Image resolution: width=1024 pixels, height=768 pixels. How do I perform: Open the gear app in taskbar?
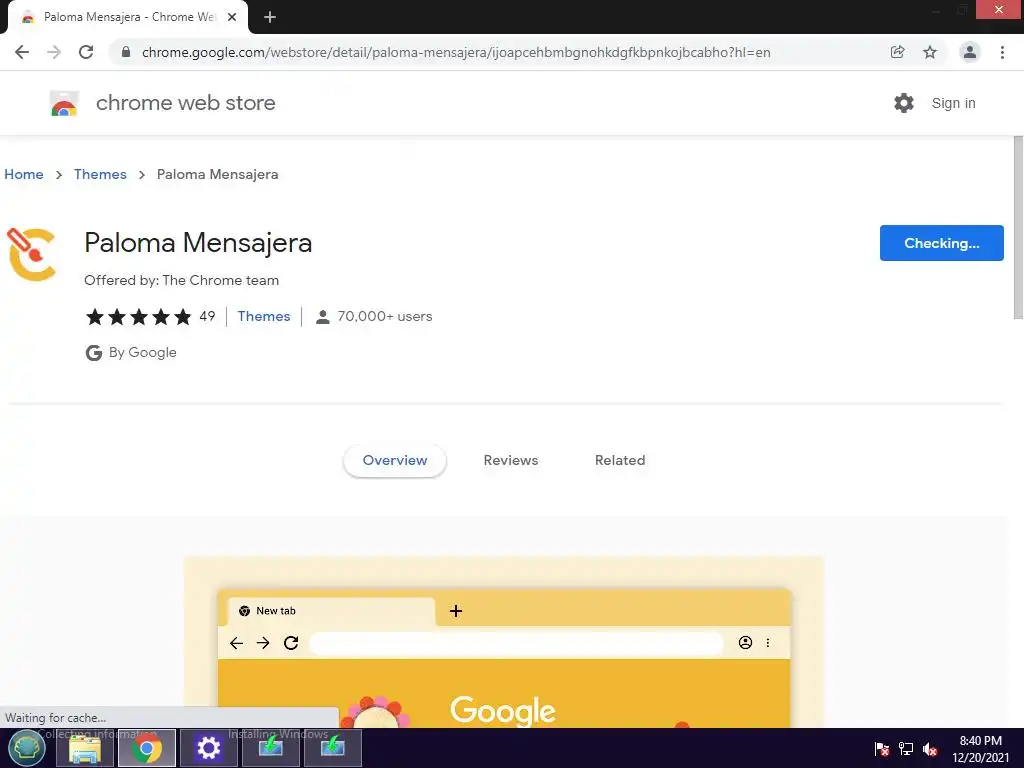point(208,748)
